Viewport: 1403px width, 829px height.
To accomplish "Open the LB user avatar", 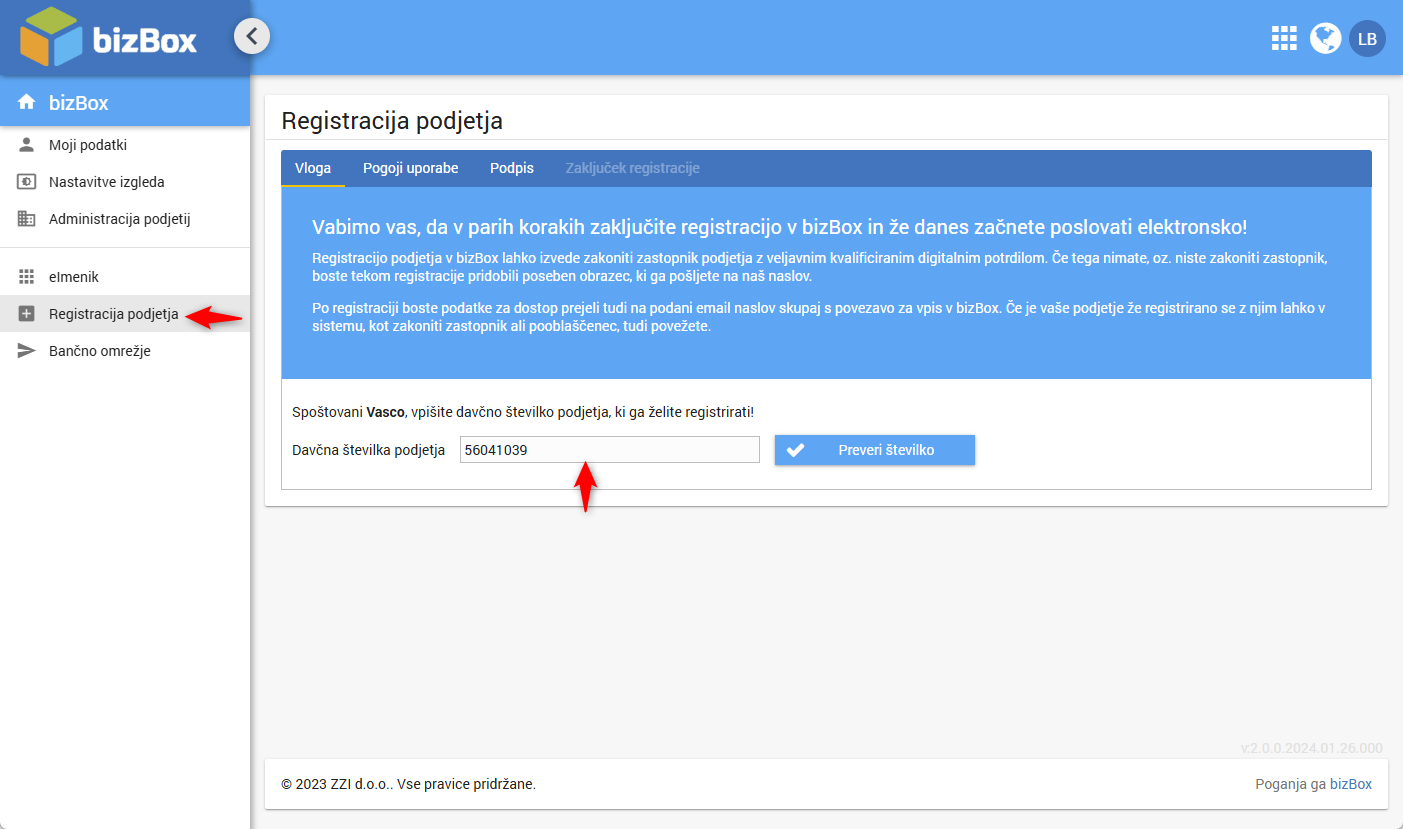I will click(x=1367, y=39).
